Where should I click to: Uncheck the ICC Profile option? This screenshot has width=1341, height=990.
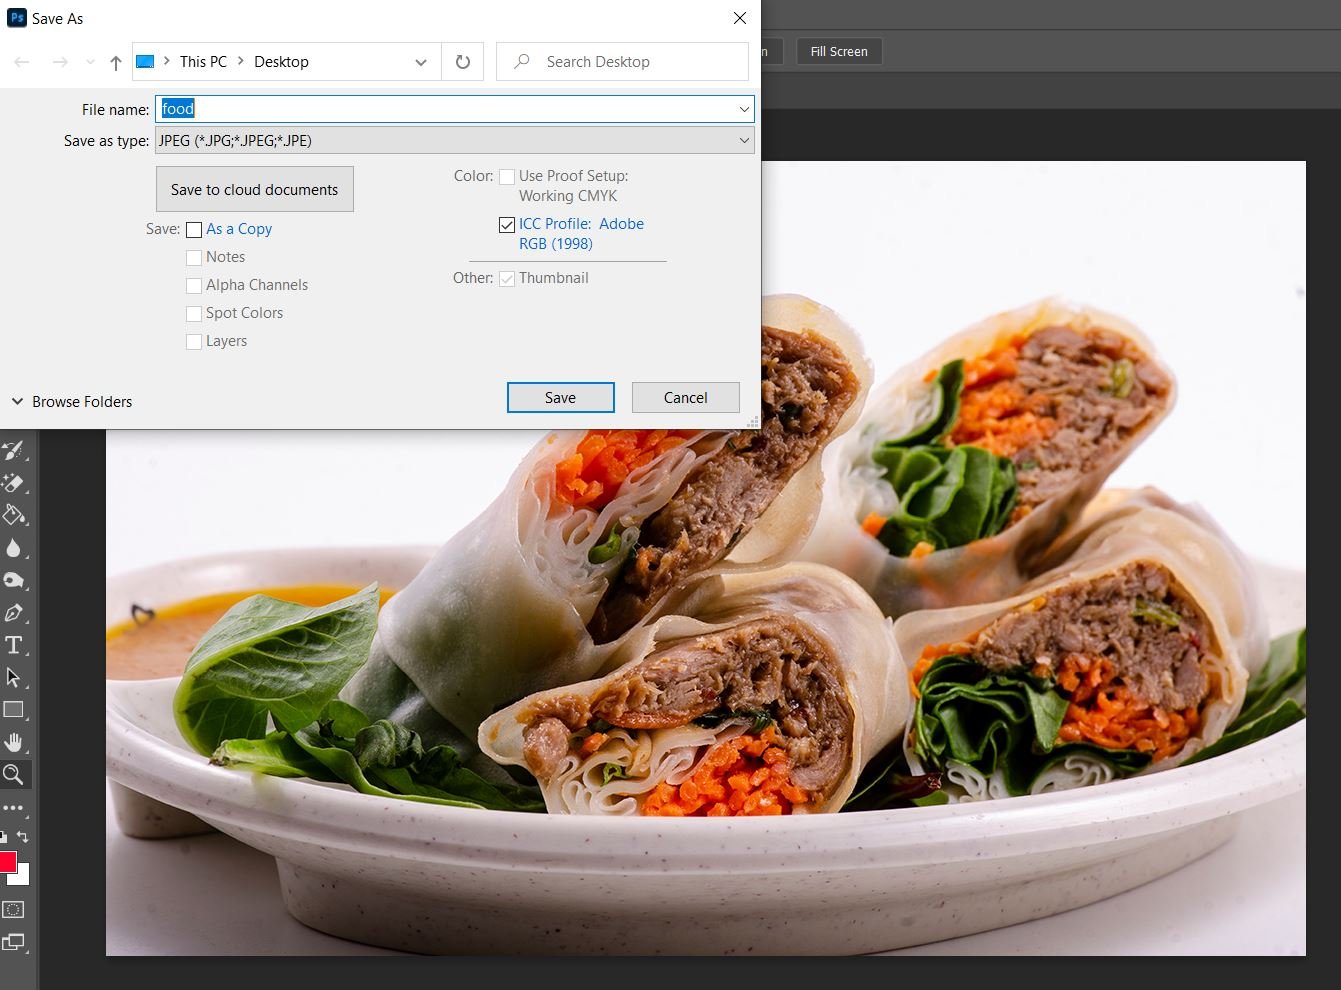[x=507, y=224]
